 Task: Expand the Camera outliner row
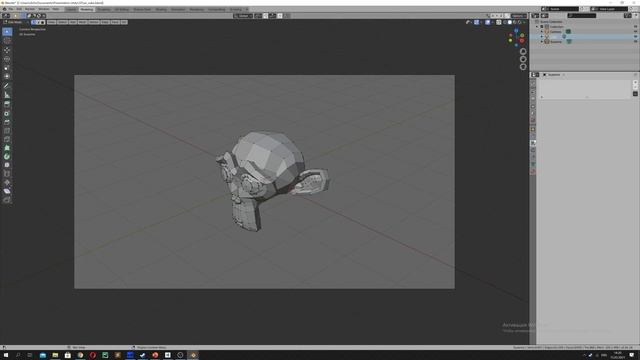542,31
